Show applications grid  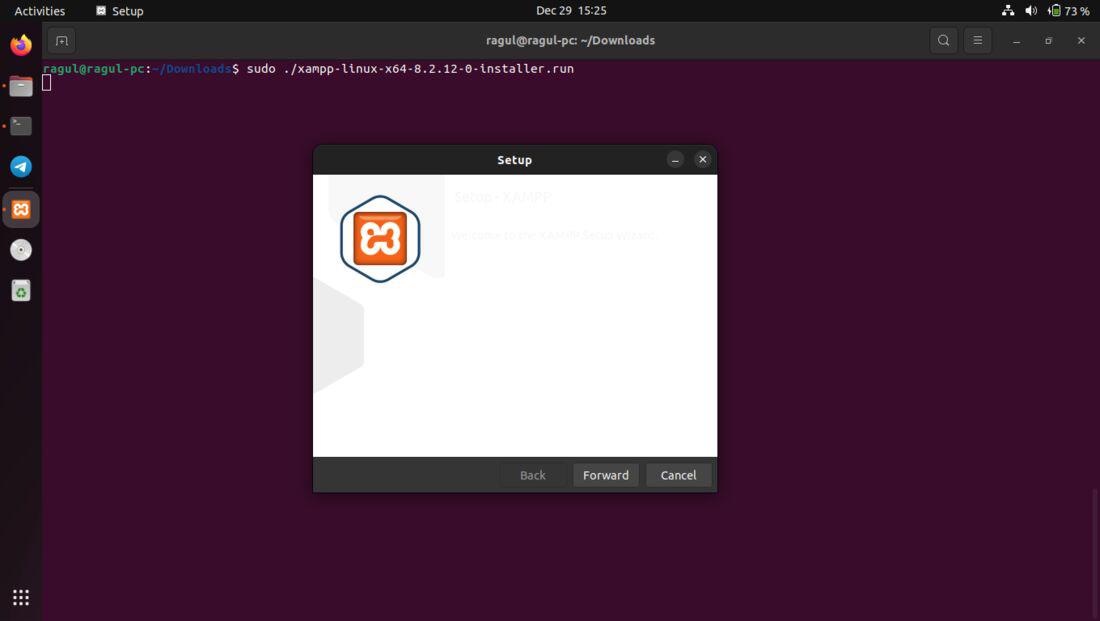pos(21,597)
